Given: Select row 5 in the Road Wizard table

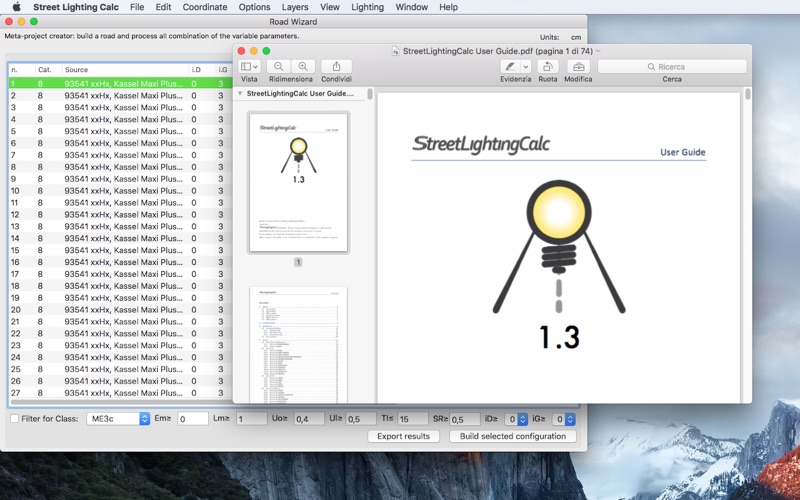Looking at the screenshot, I should click(x=121, y=131).
